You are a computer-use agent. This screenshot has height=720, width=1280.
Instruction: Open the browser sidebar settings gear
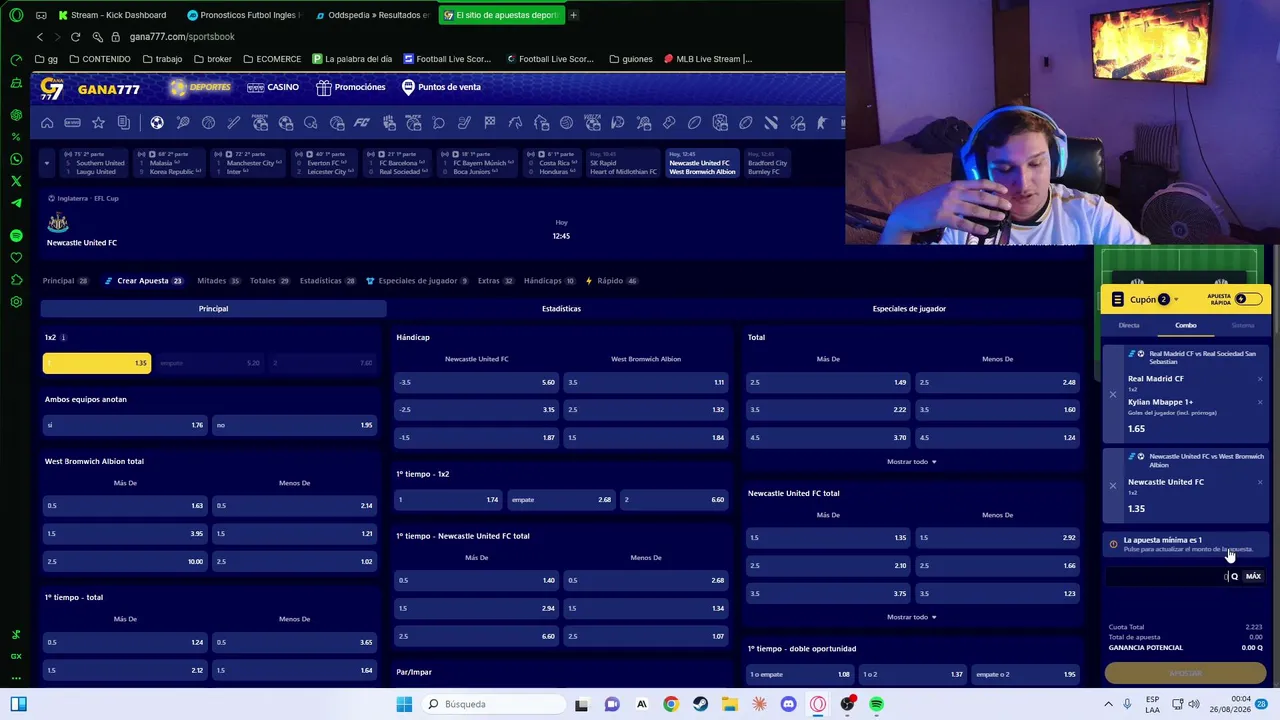(x=16, y=301)
